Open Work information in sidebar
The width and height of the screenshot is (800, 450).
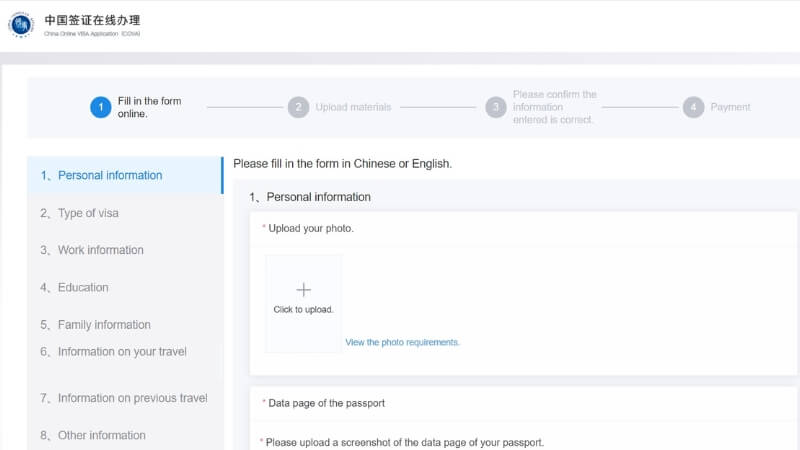[x=100, y=250]
